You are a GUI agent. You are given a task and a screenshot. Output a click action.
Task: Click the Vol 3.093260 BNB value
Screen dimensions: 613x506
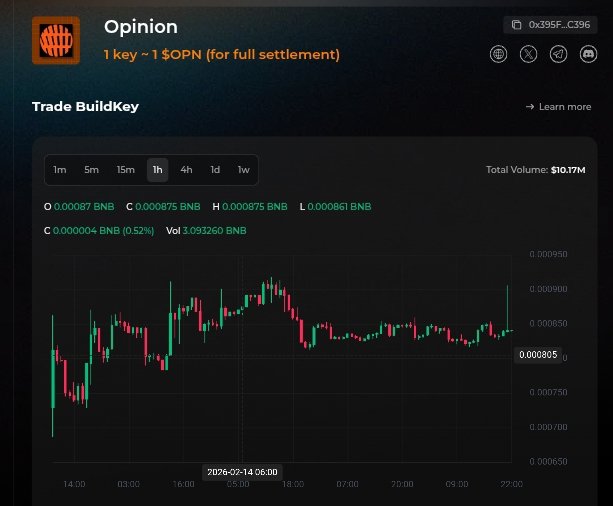pos(215,231)
